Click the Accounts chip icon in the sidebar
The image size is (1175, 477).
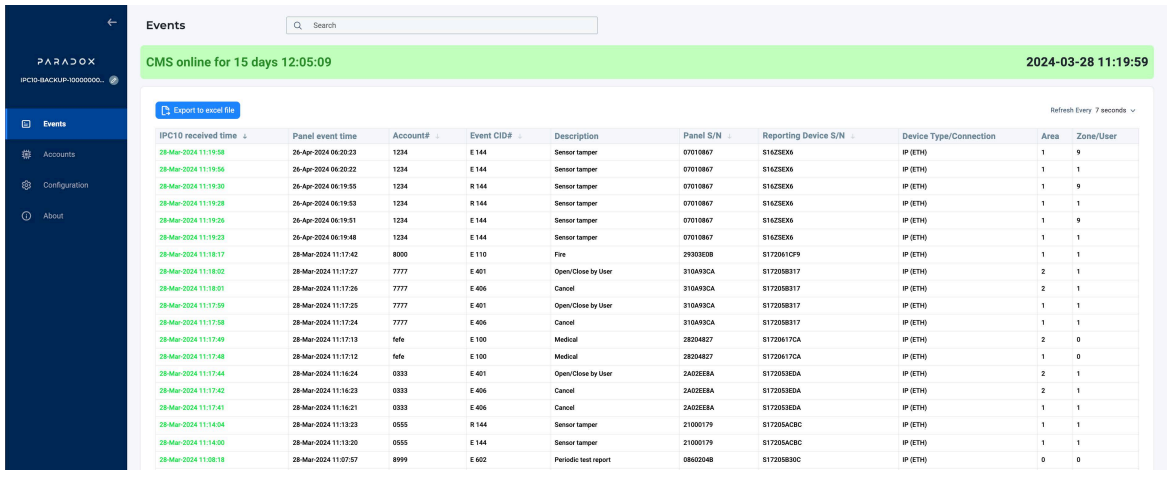point(26,155)
